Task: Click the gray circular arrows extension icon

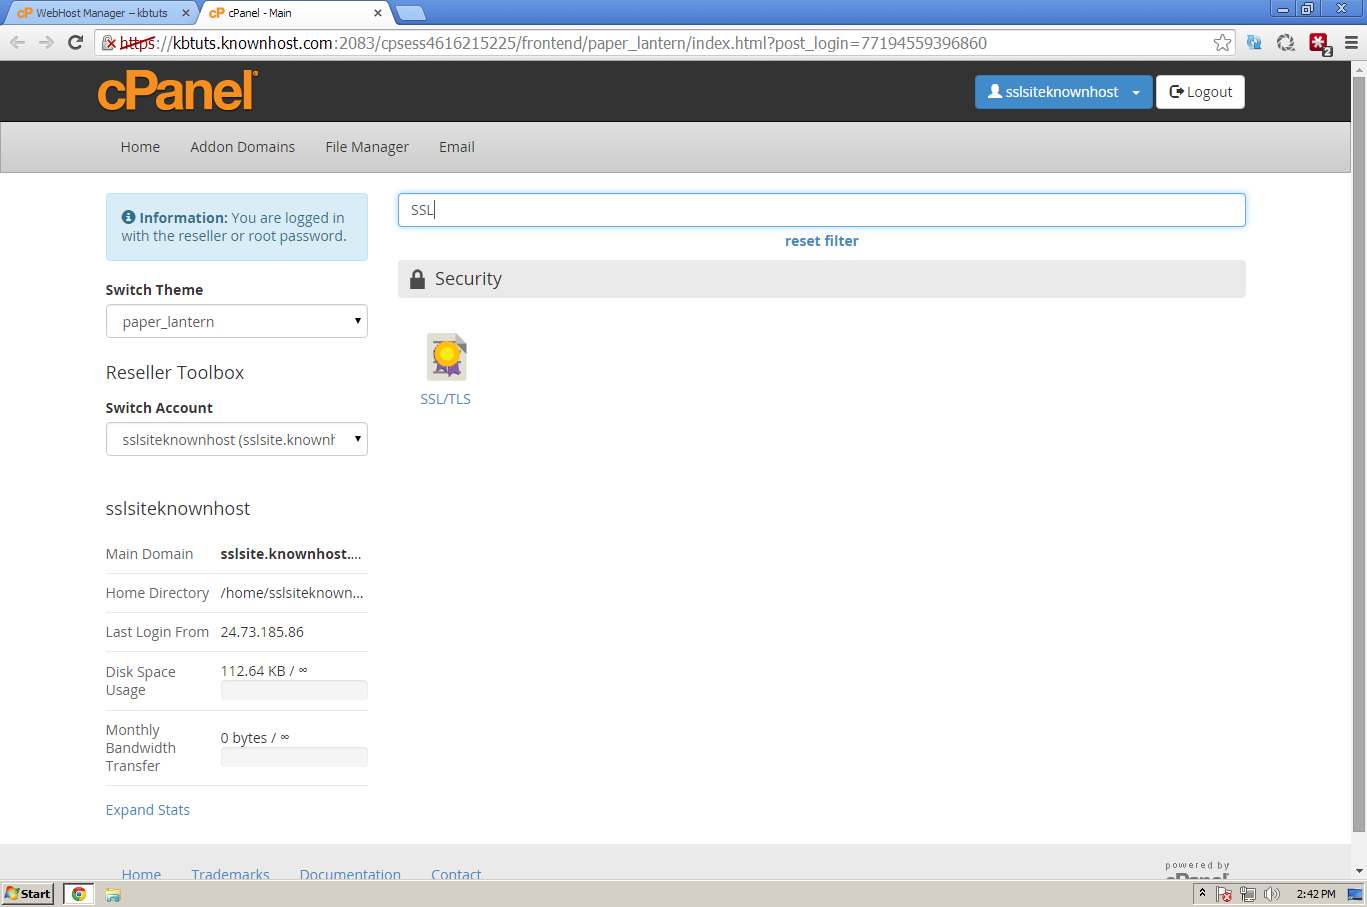Action: tap(1286, 43)
